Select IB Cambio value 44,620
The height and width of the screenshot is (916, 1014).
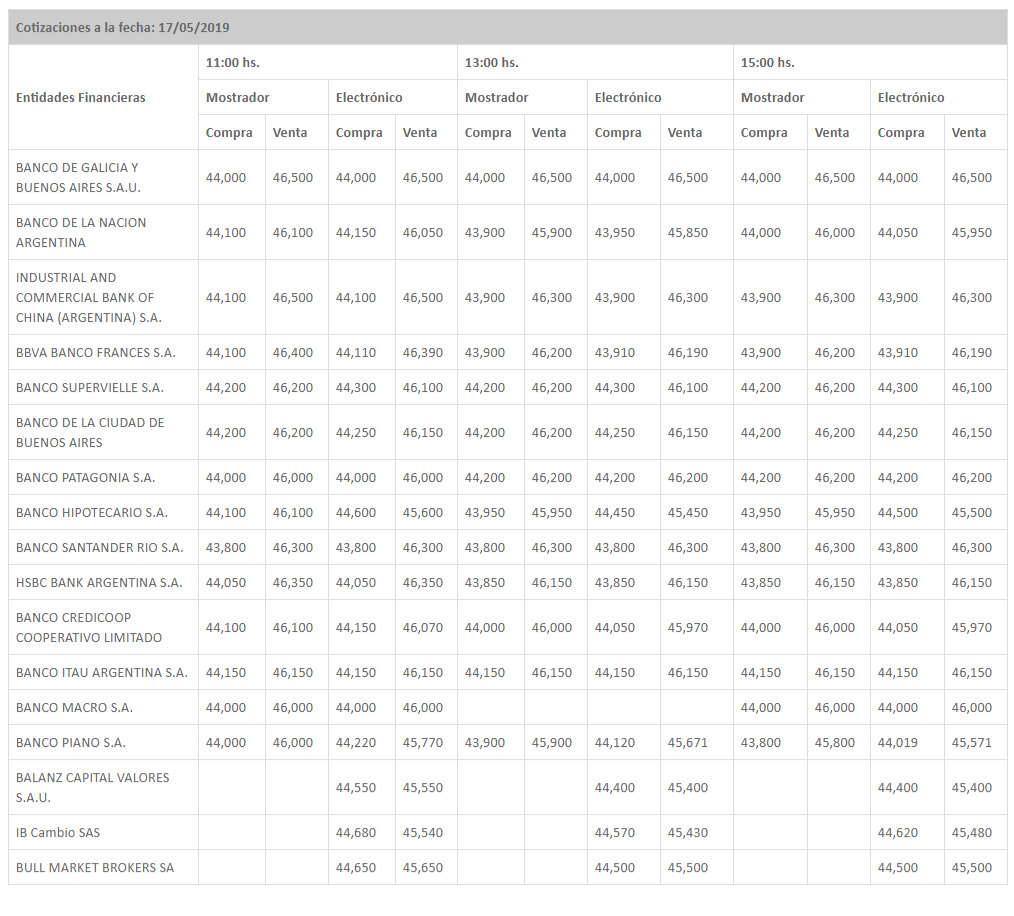(x=898, y=833)
